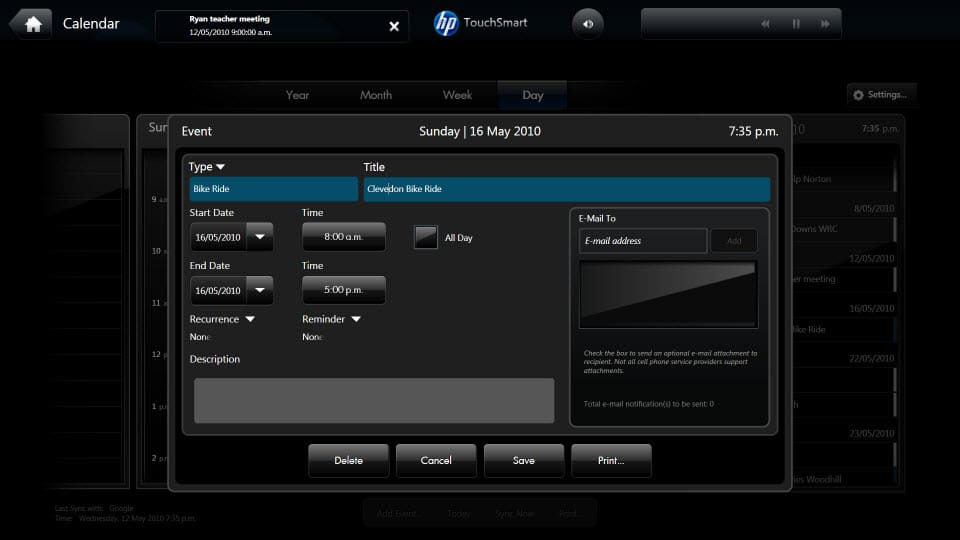
Task: Open Settings via the gear icon
Action: [x=858, y=95]
